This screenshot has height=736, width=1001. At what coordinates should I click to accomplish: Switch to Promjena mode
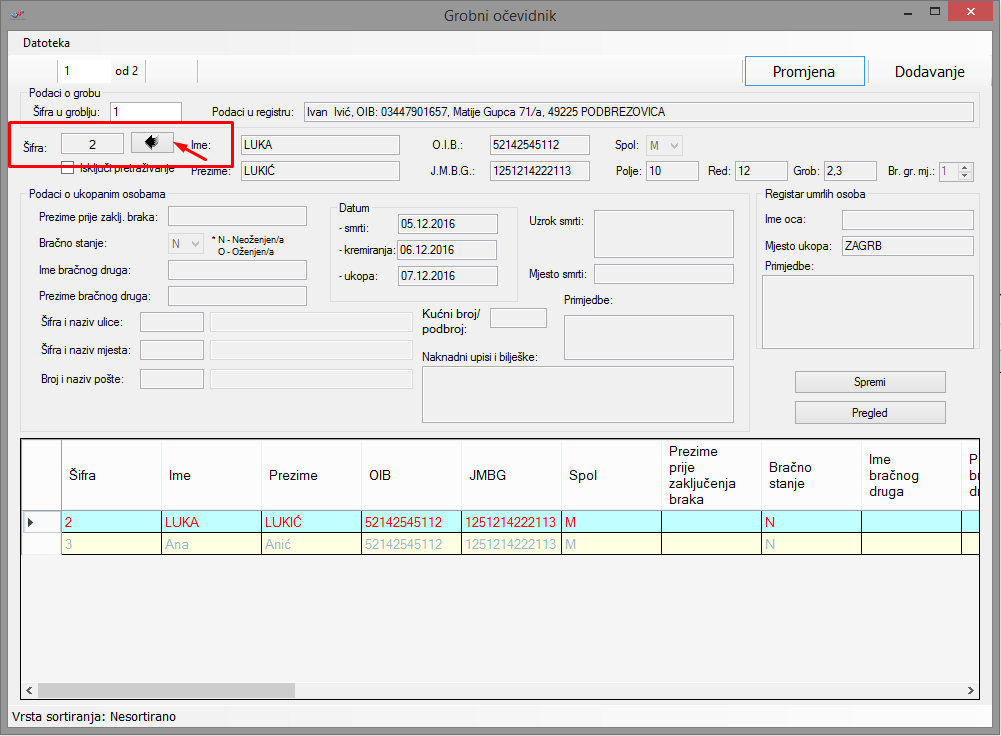(804, 72)
